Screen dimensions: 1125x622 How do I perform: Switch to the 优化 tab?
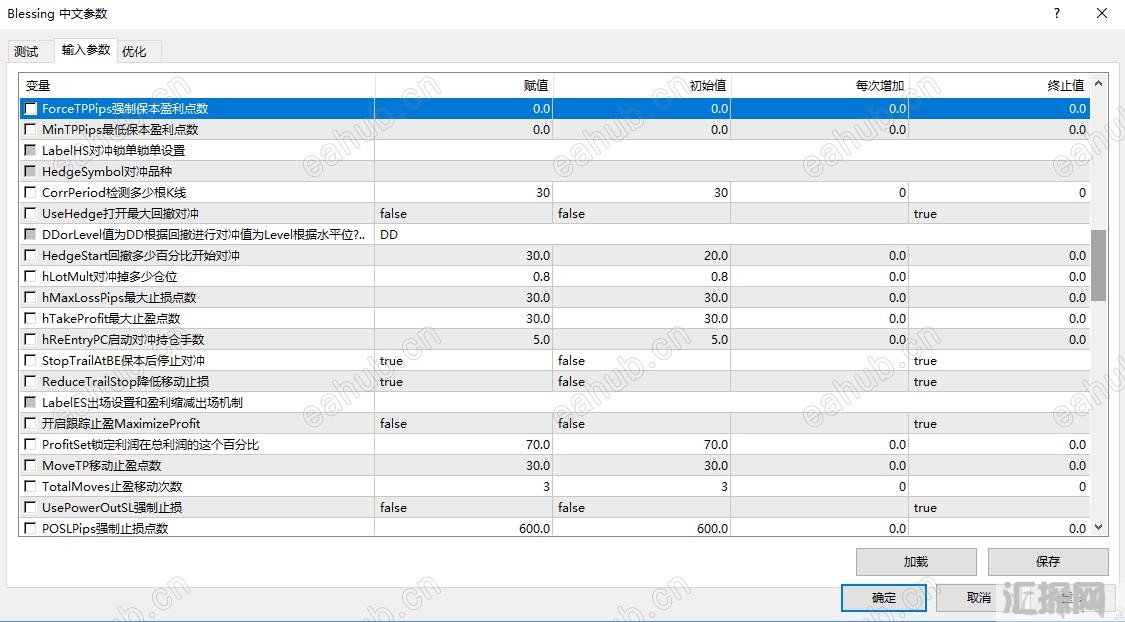click(134, 52)
